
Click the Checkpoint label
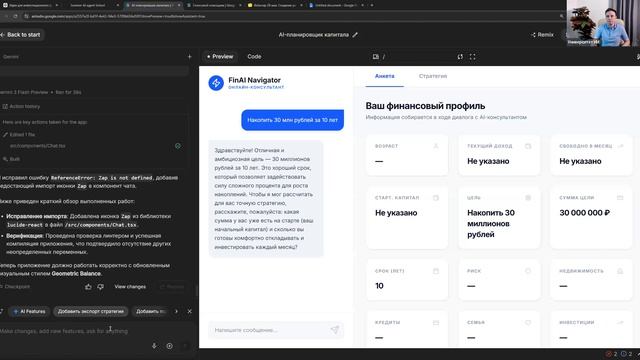coord(16,287)
